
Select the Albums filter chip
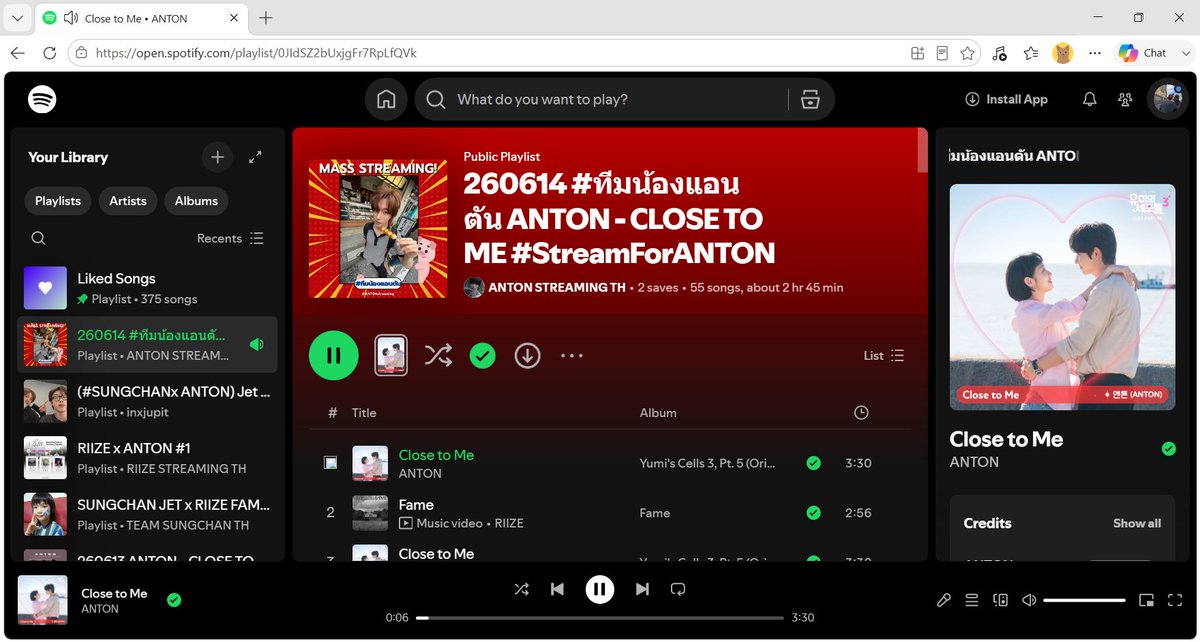[196, 201]
